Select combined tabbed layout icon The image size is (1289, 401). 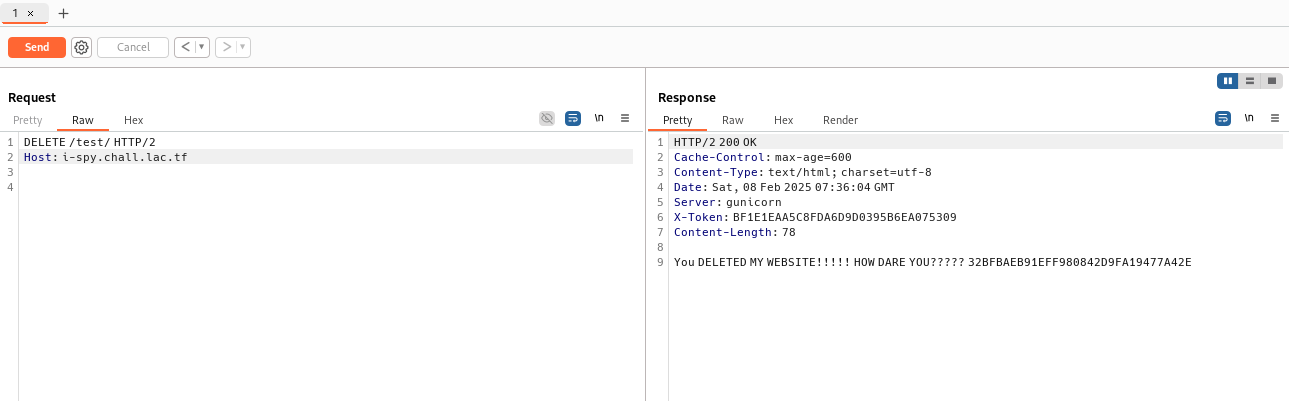[1272, 81]
